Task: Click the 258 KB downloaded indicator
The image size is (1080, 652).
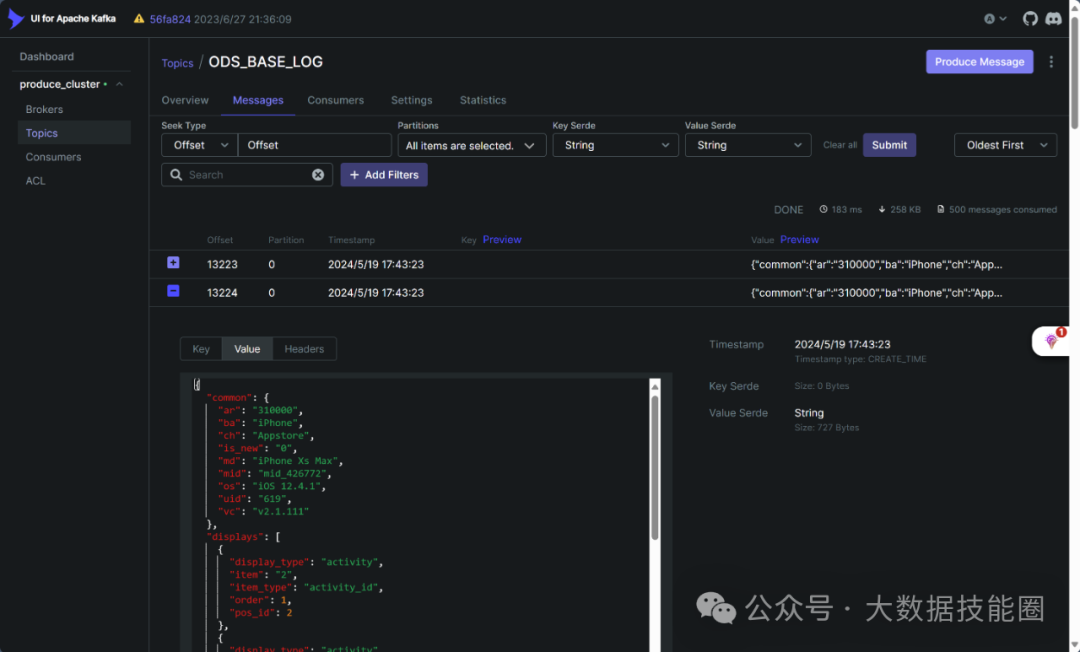Action: coord(900,209)
